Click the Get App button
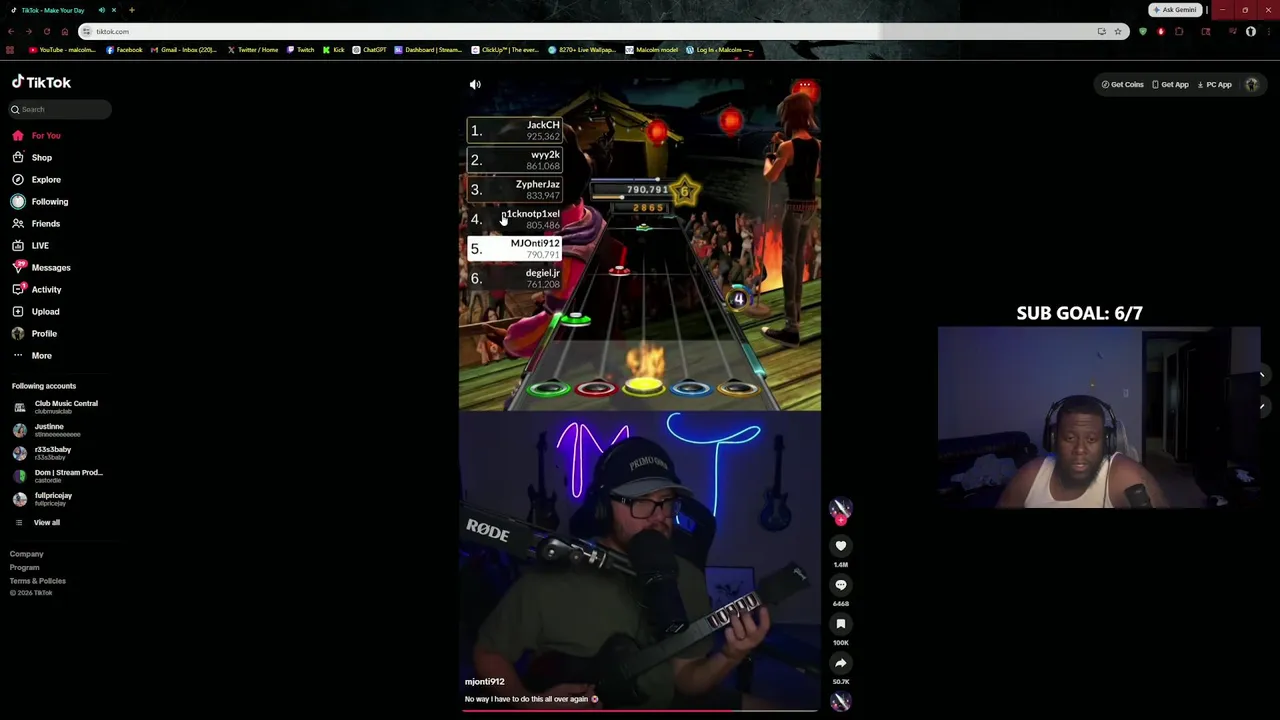This screenshot has width=1280, height=720. (1170, 85)
